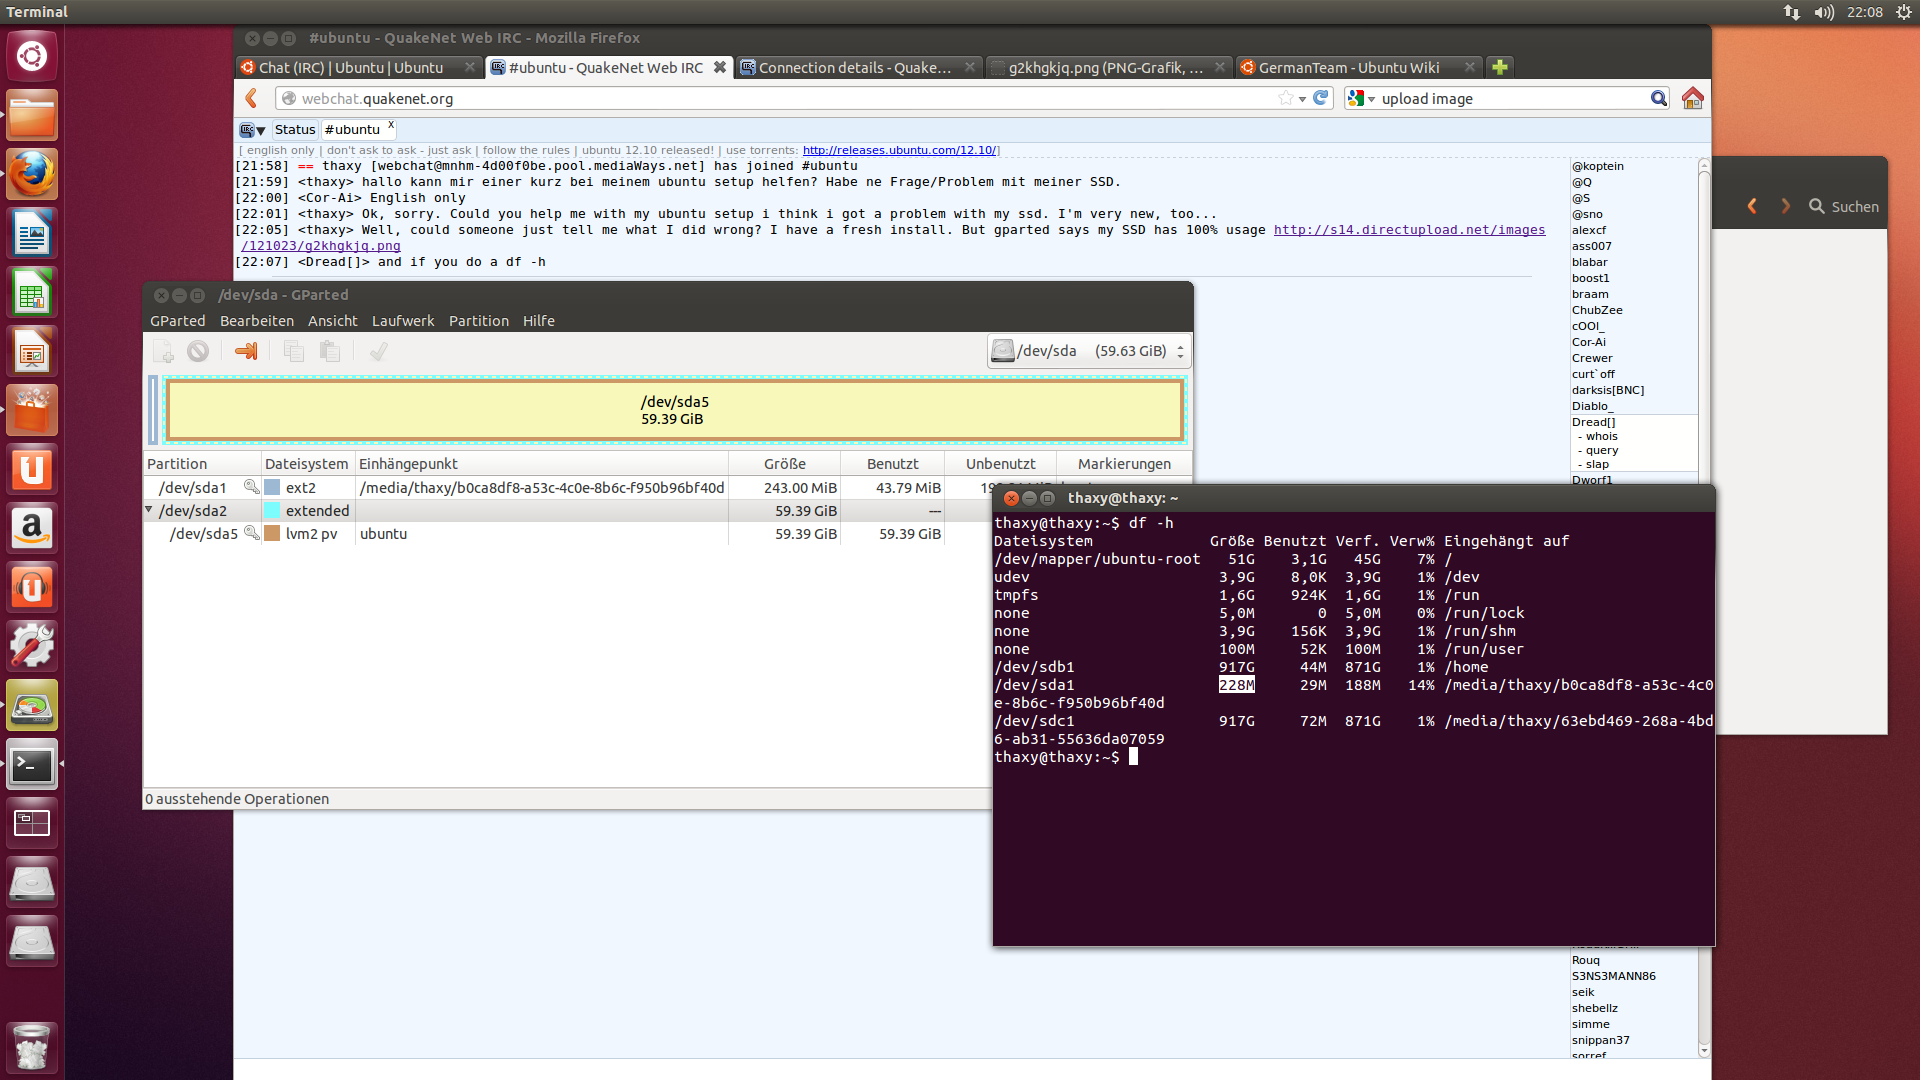Open Laufwerk menu in GParted
Image resolution: width=1920 pixels, height=1080 pixels.
(403, 321)
